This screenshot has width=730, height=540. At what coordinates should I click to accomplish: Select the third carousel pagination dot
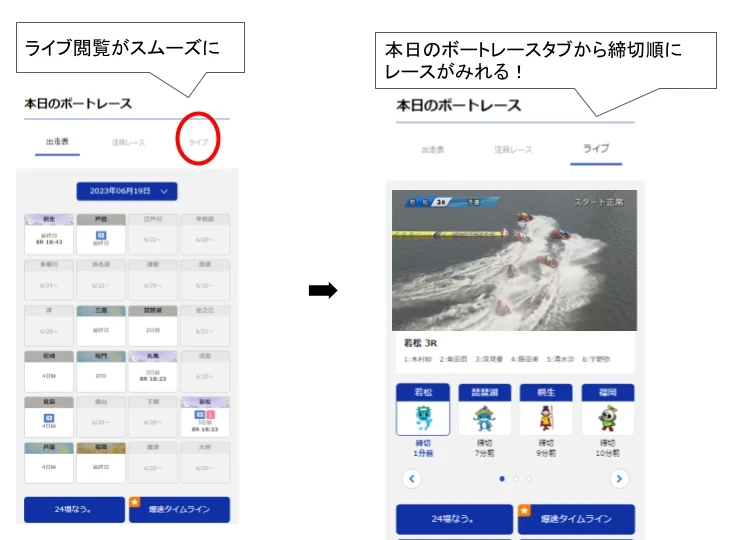click(x=528, y=479)
